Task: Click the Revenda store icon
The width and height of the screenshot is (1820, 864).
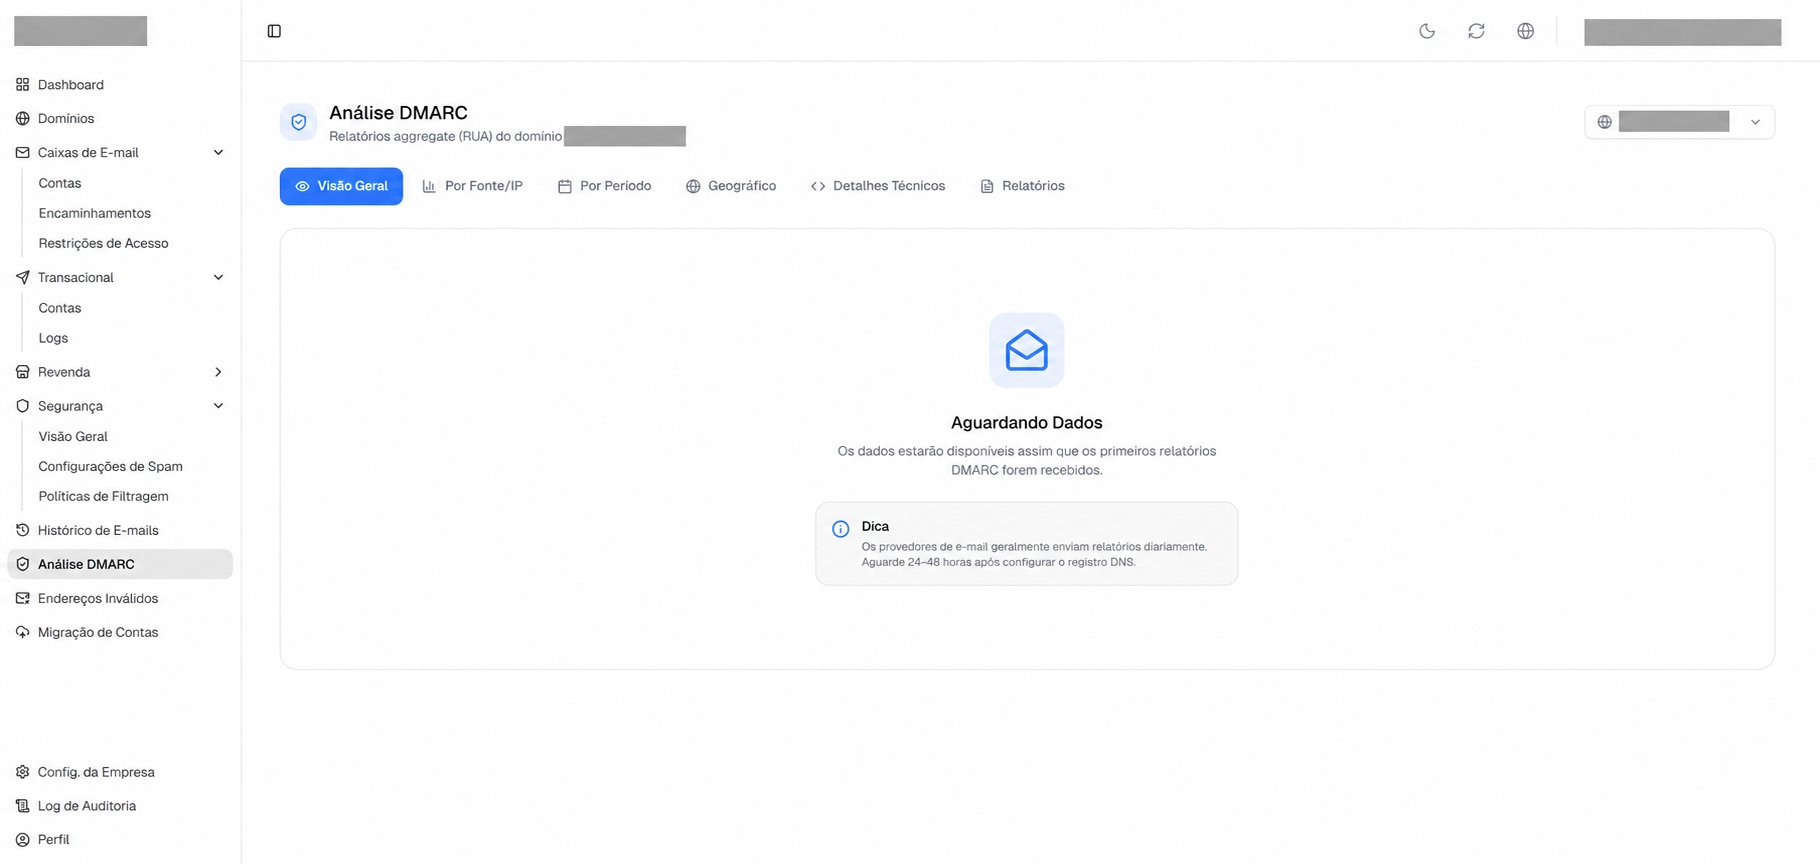Action: click(23, 372)
